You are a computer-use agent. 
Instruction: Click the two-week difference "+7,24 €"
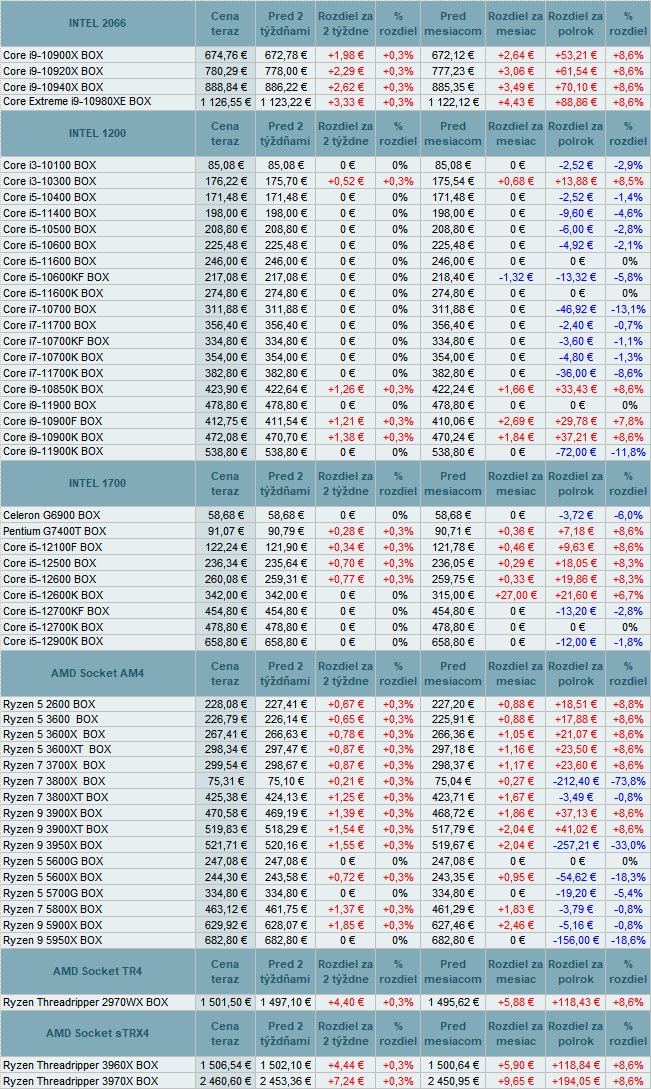click(x=345, y=1081)
